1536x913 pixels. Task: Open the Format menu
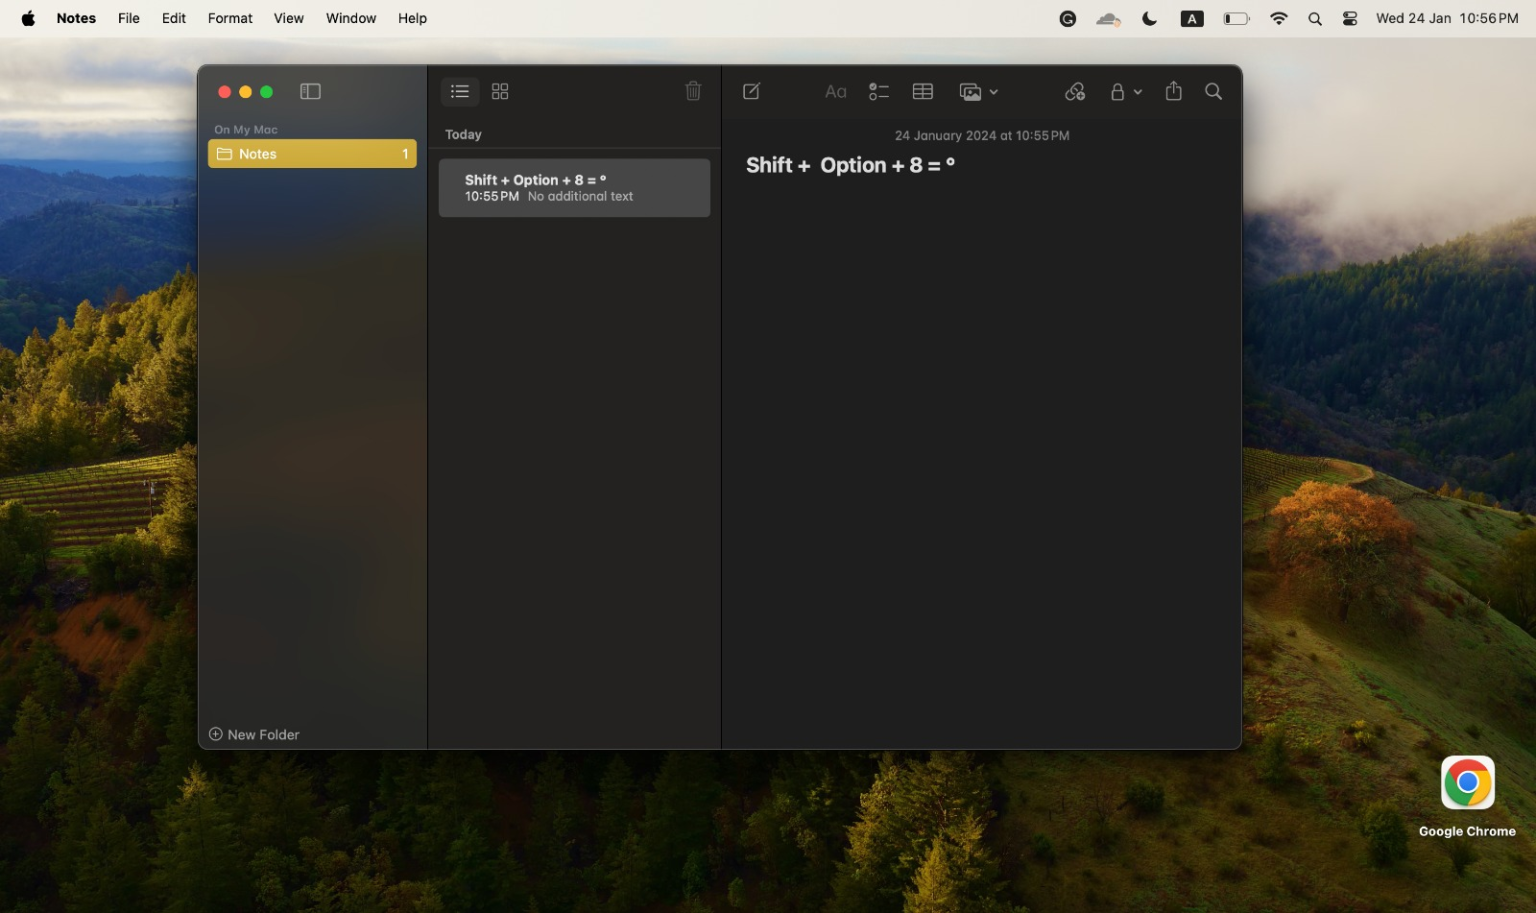(x=230, y=18)
